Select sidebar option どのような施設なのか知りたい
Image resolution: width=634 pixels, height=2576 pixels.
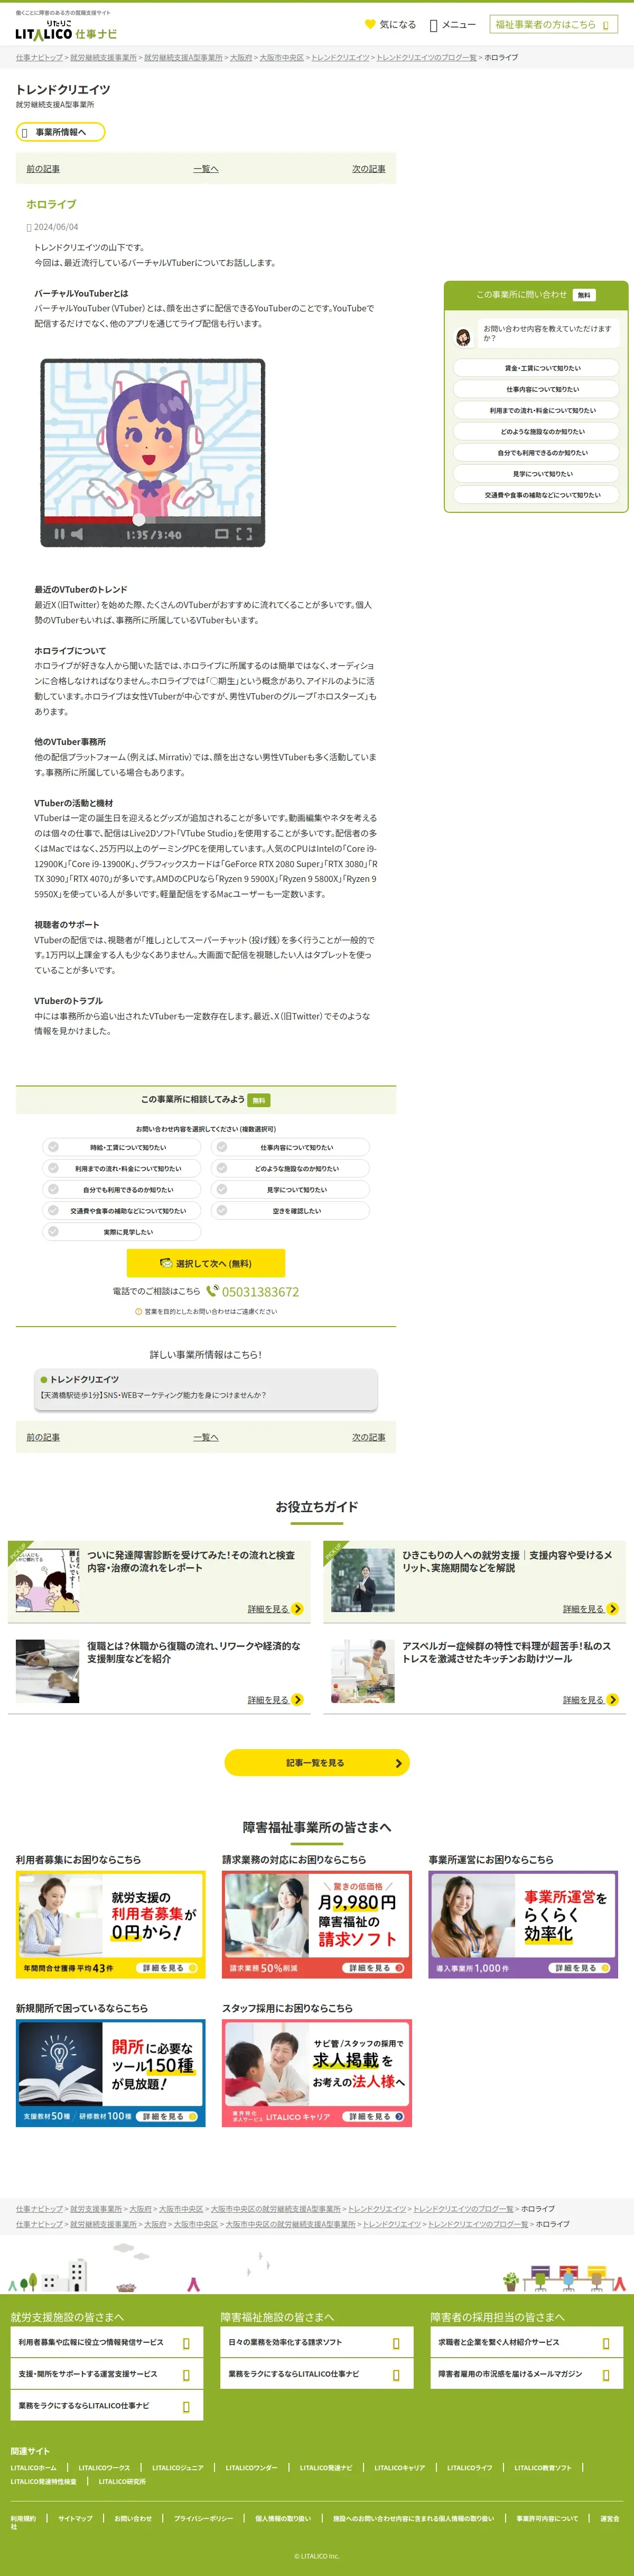point(536,431)
